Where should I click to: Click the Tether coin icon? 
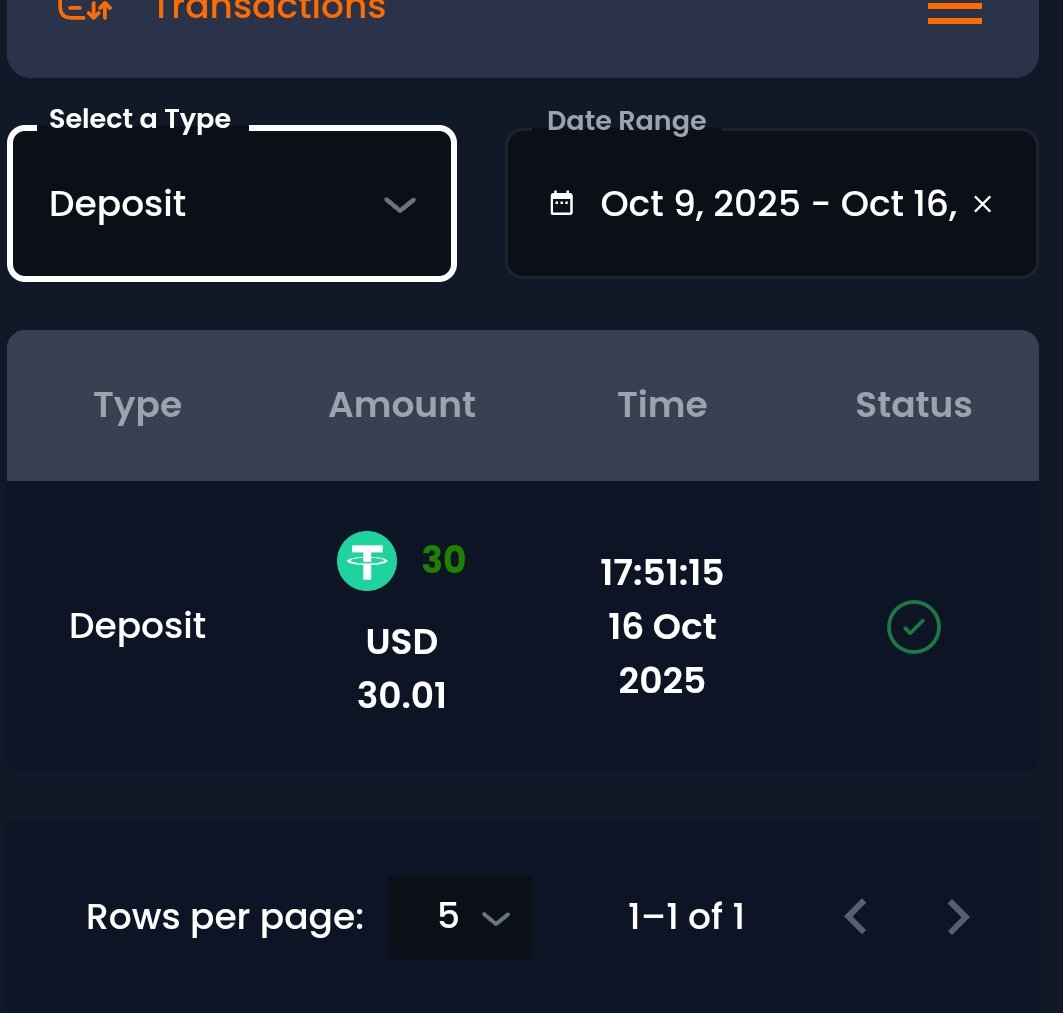coord(367,561)
